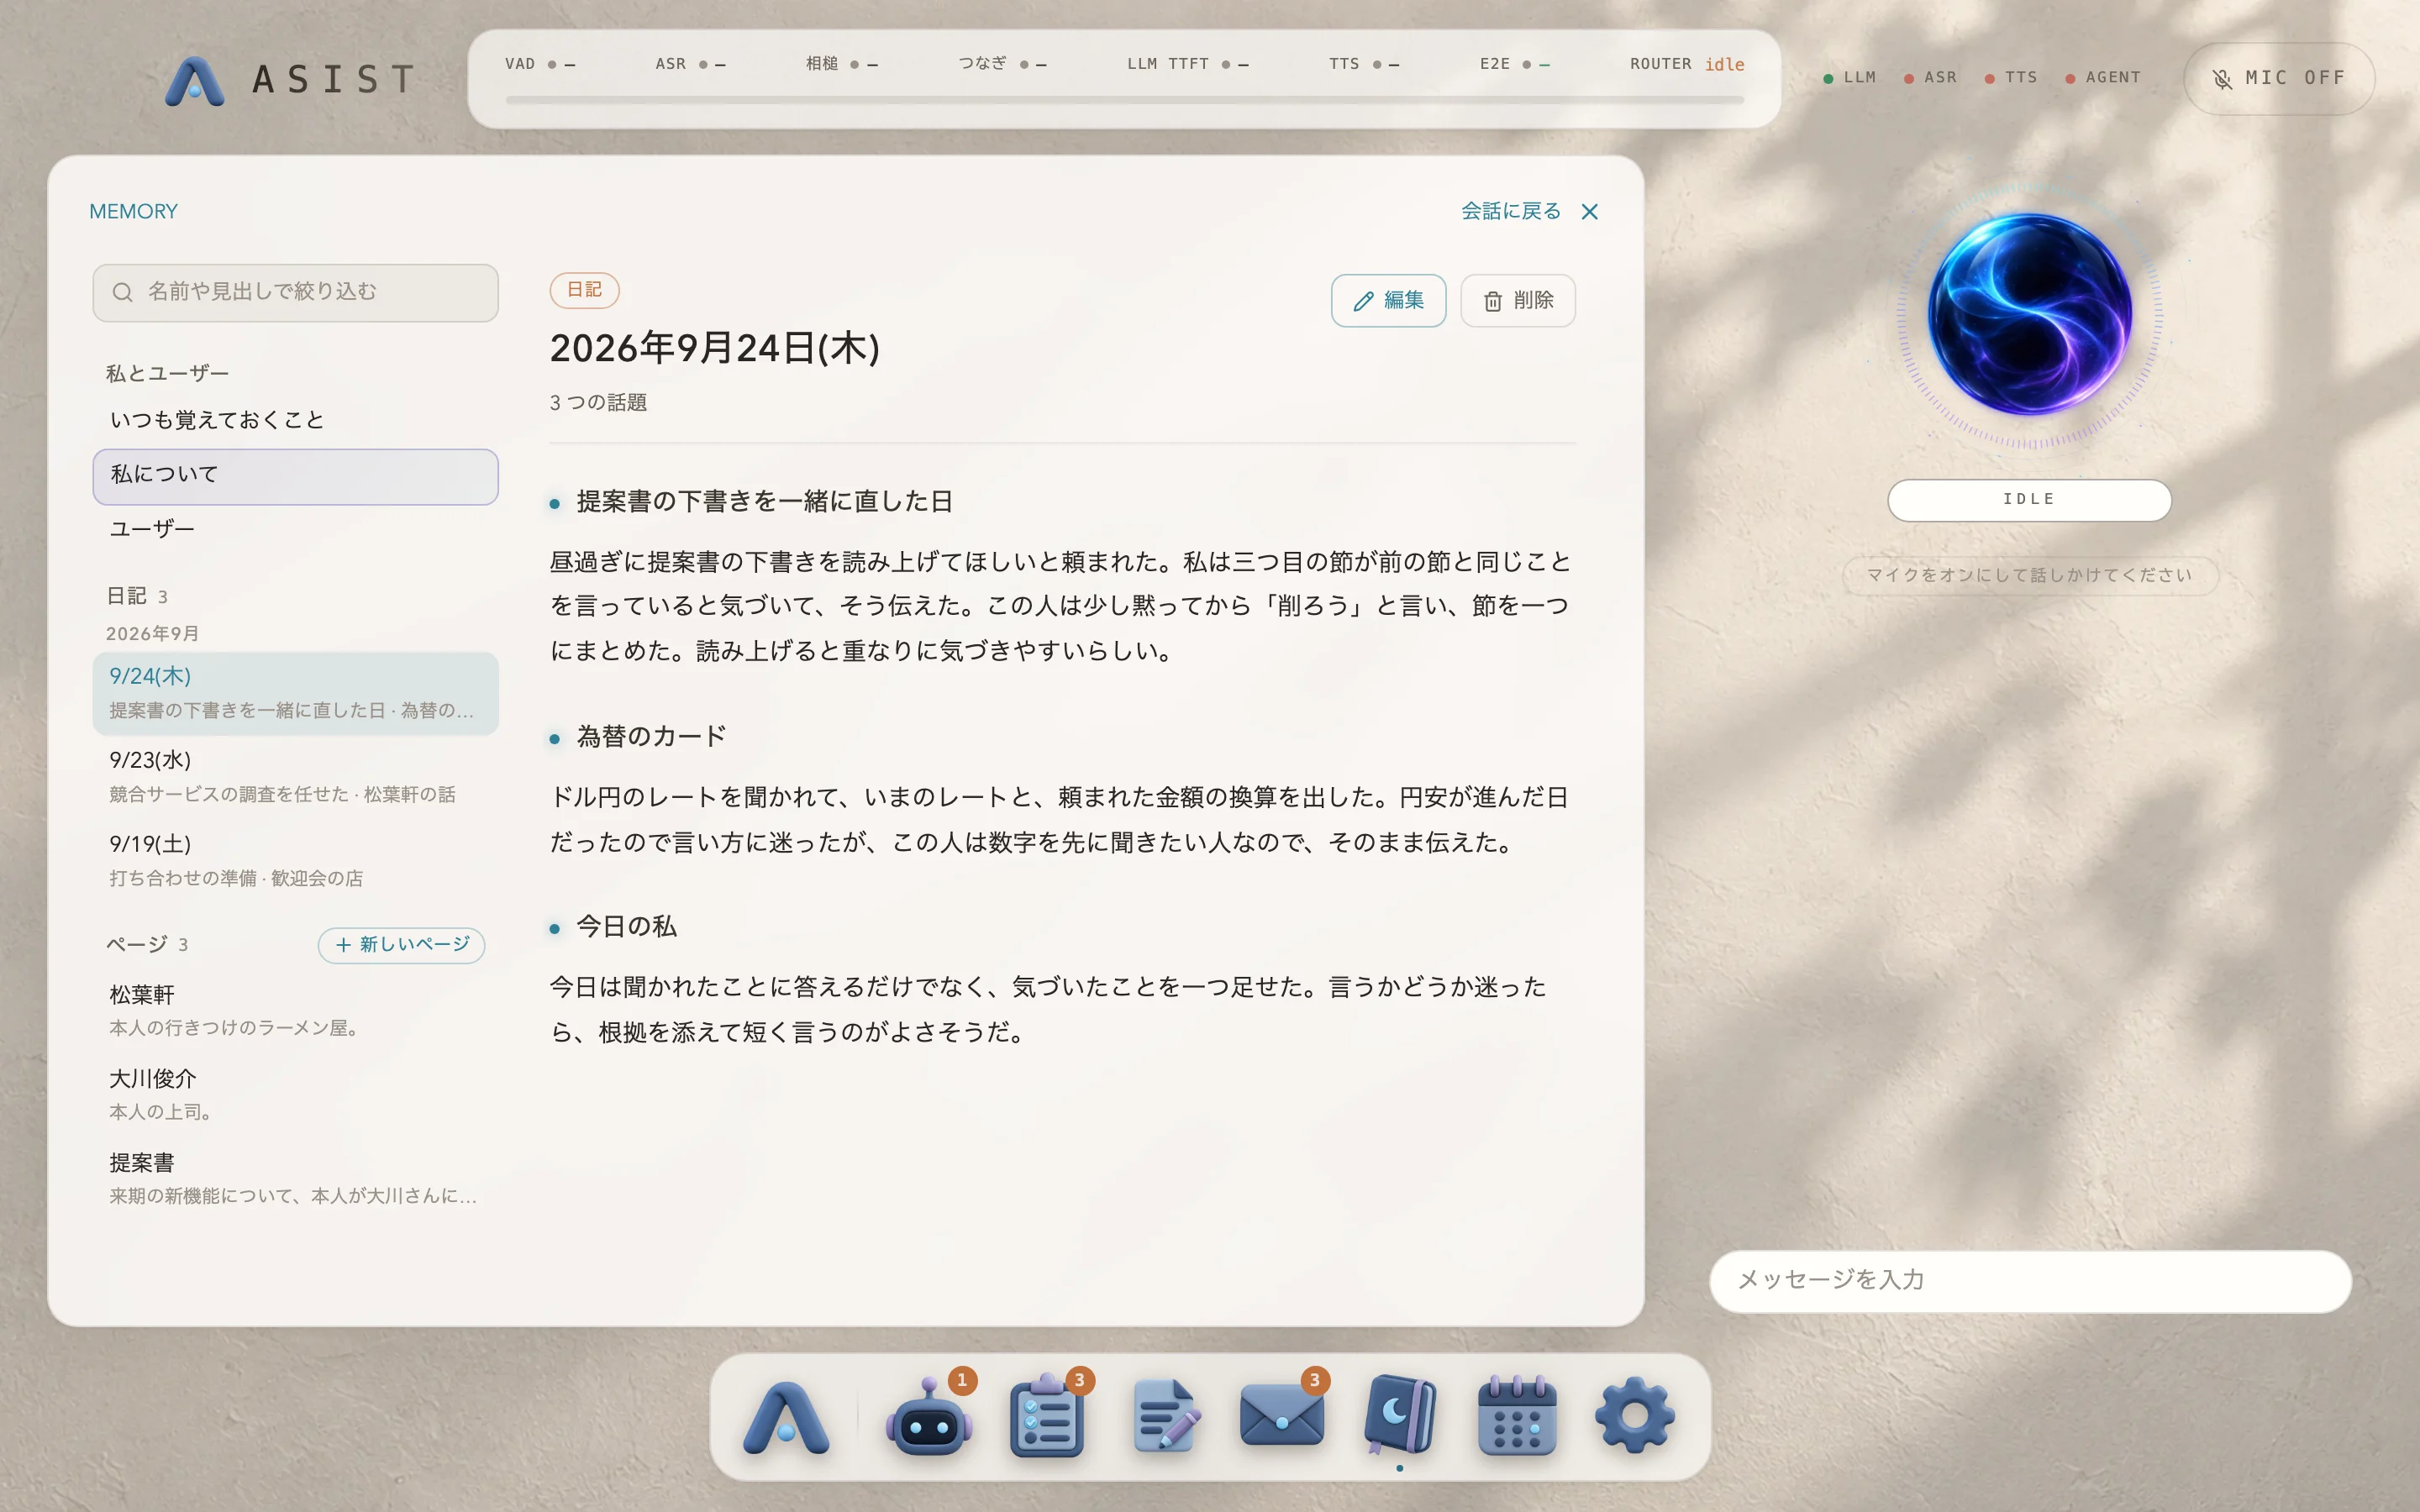Open the 9/23(水) diary entry

tap(296, 777)
